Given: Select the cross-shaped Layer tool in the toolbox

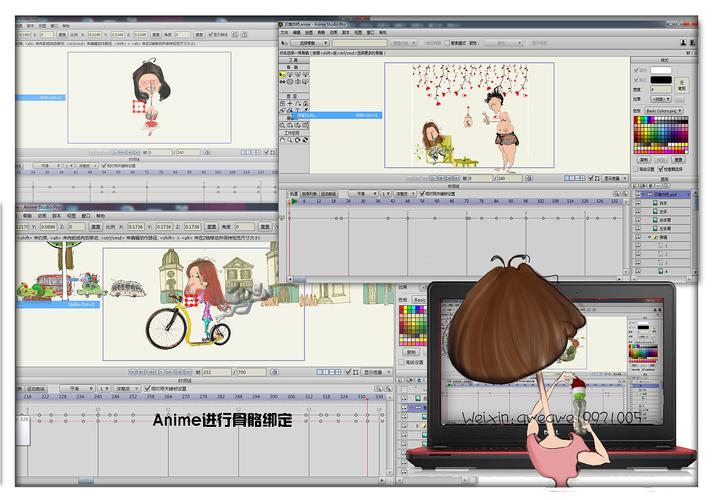Looking at the screenshot, I should coord(290,103).
